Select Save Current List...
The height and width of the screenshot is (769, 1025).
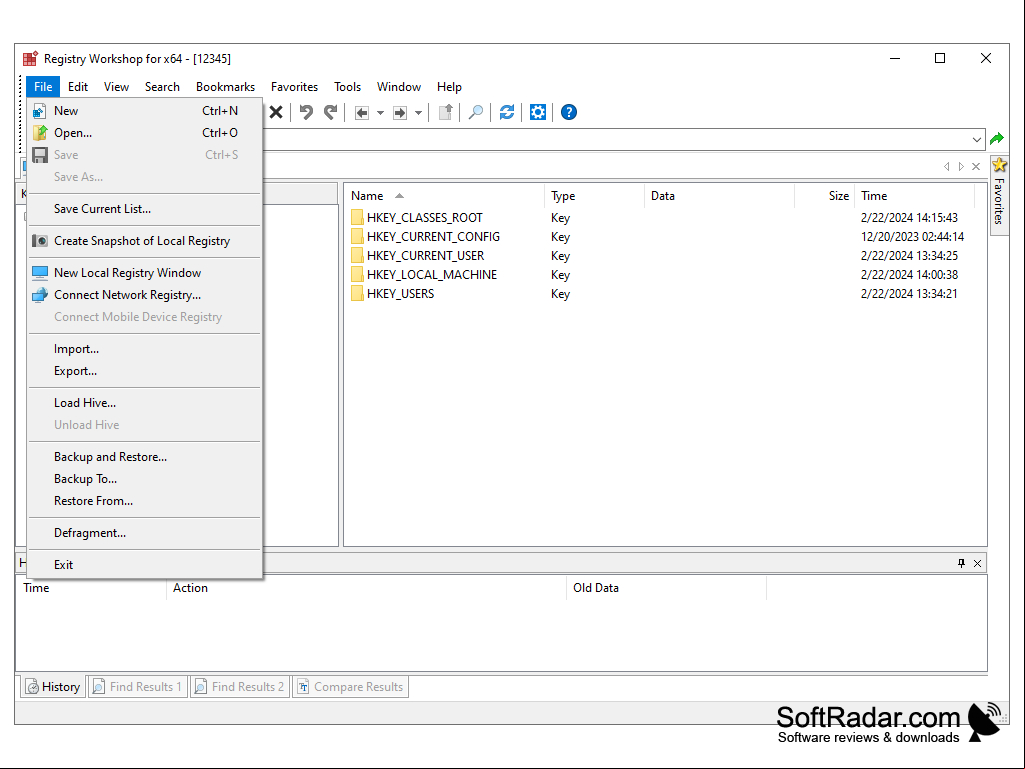pos(145,209)
